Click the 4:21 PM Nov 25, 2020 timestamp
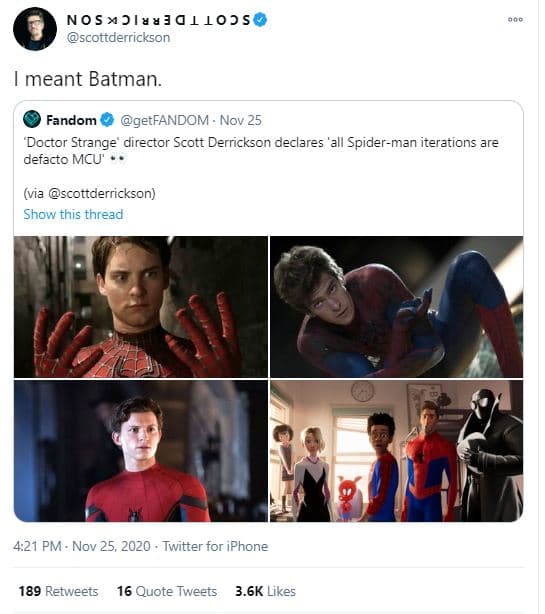Viewport: 545px width, 614px height. (81, 546)
